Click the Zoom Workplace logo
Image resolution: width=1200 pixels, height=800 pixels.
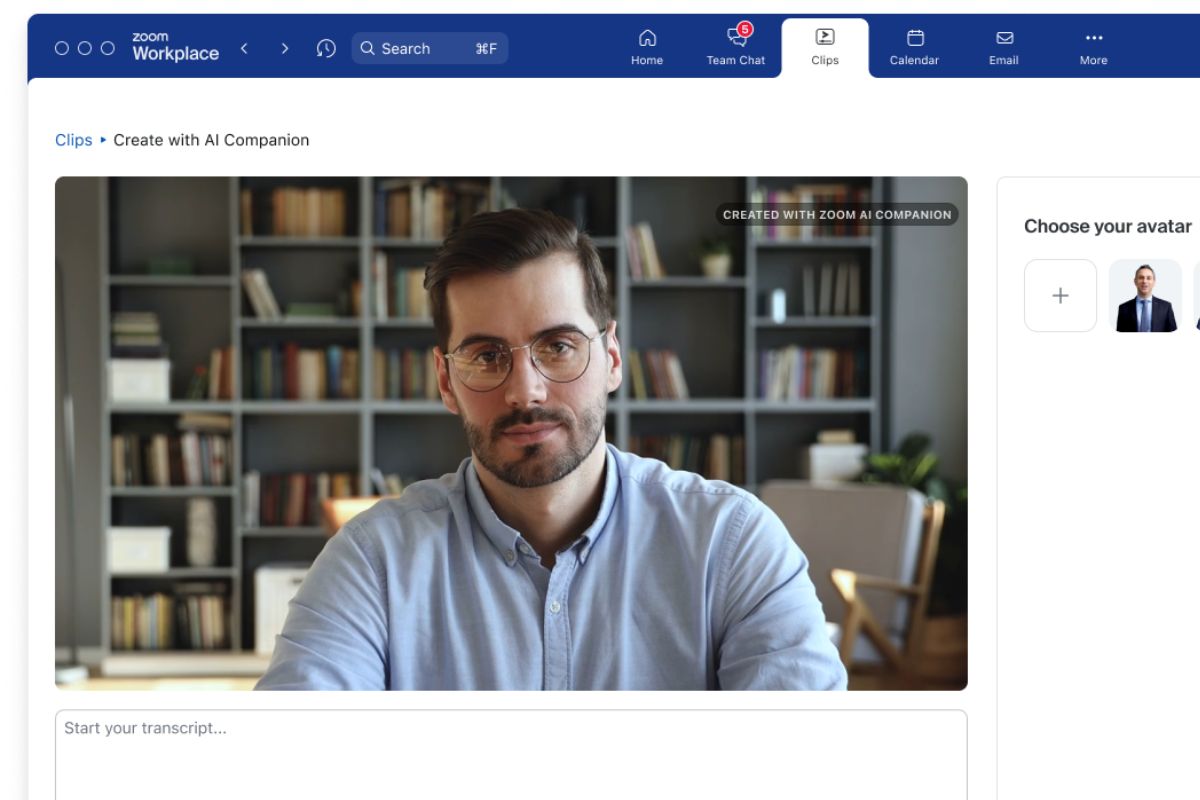pos(175,46)
